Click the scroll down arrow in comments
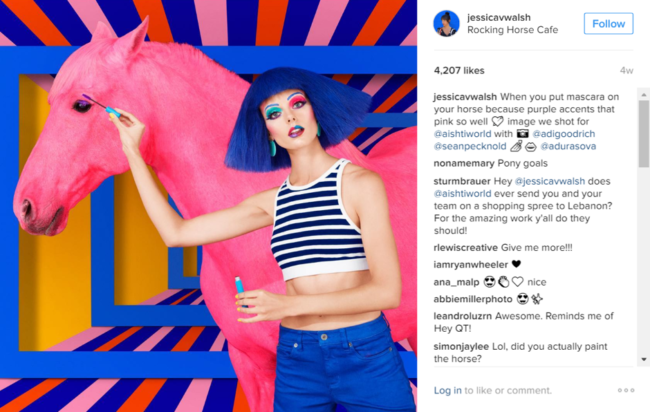 coord(644,359)
